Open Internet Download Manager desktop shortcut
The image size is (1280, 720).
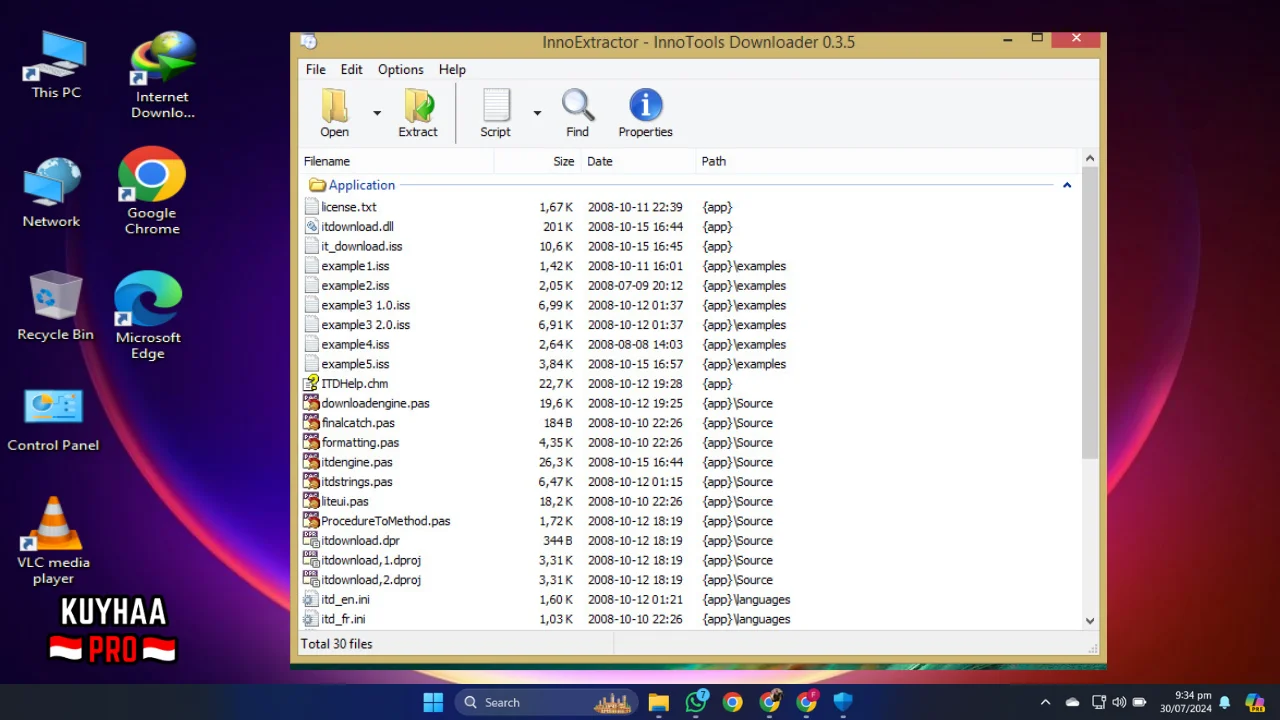(x=162, y=75)
